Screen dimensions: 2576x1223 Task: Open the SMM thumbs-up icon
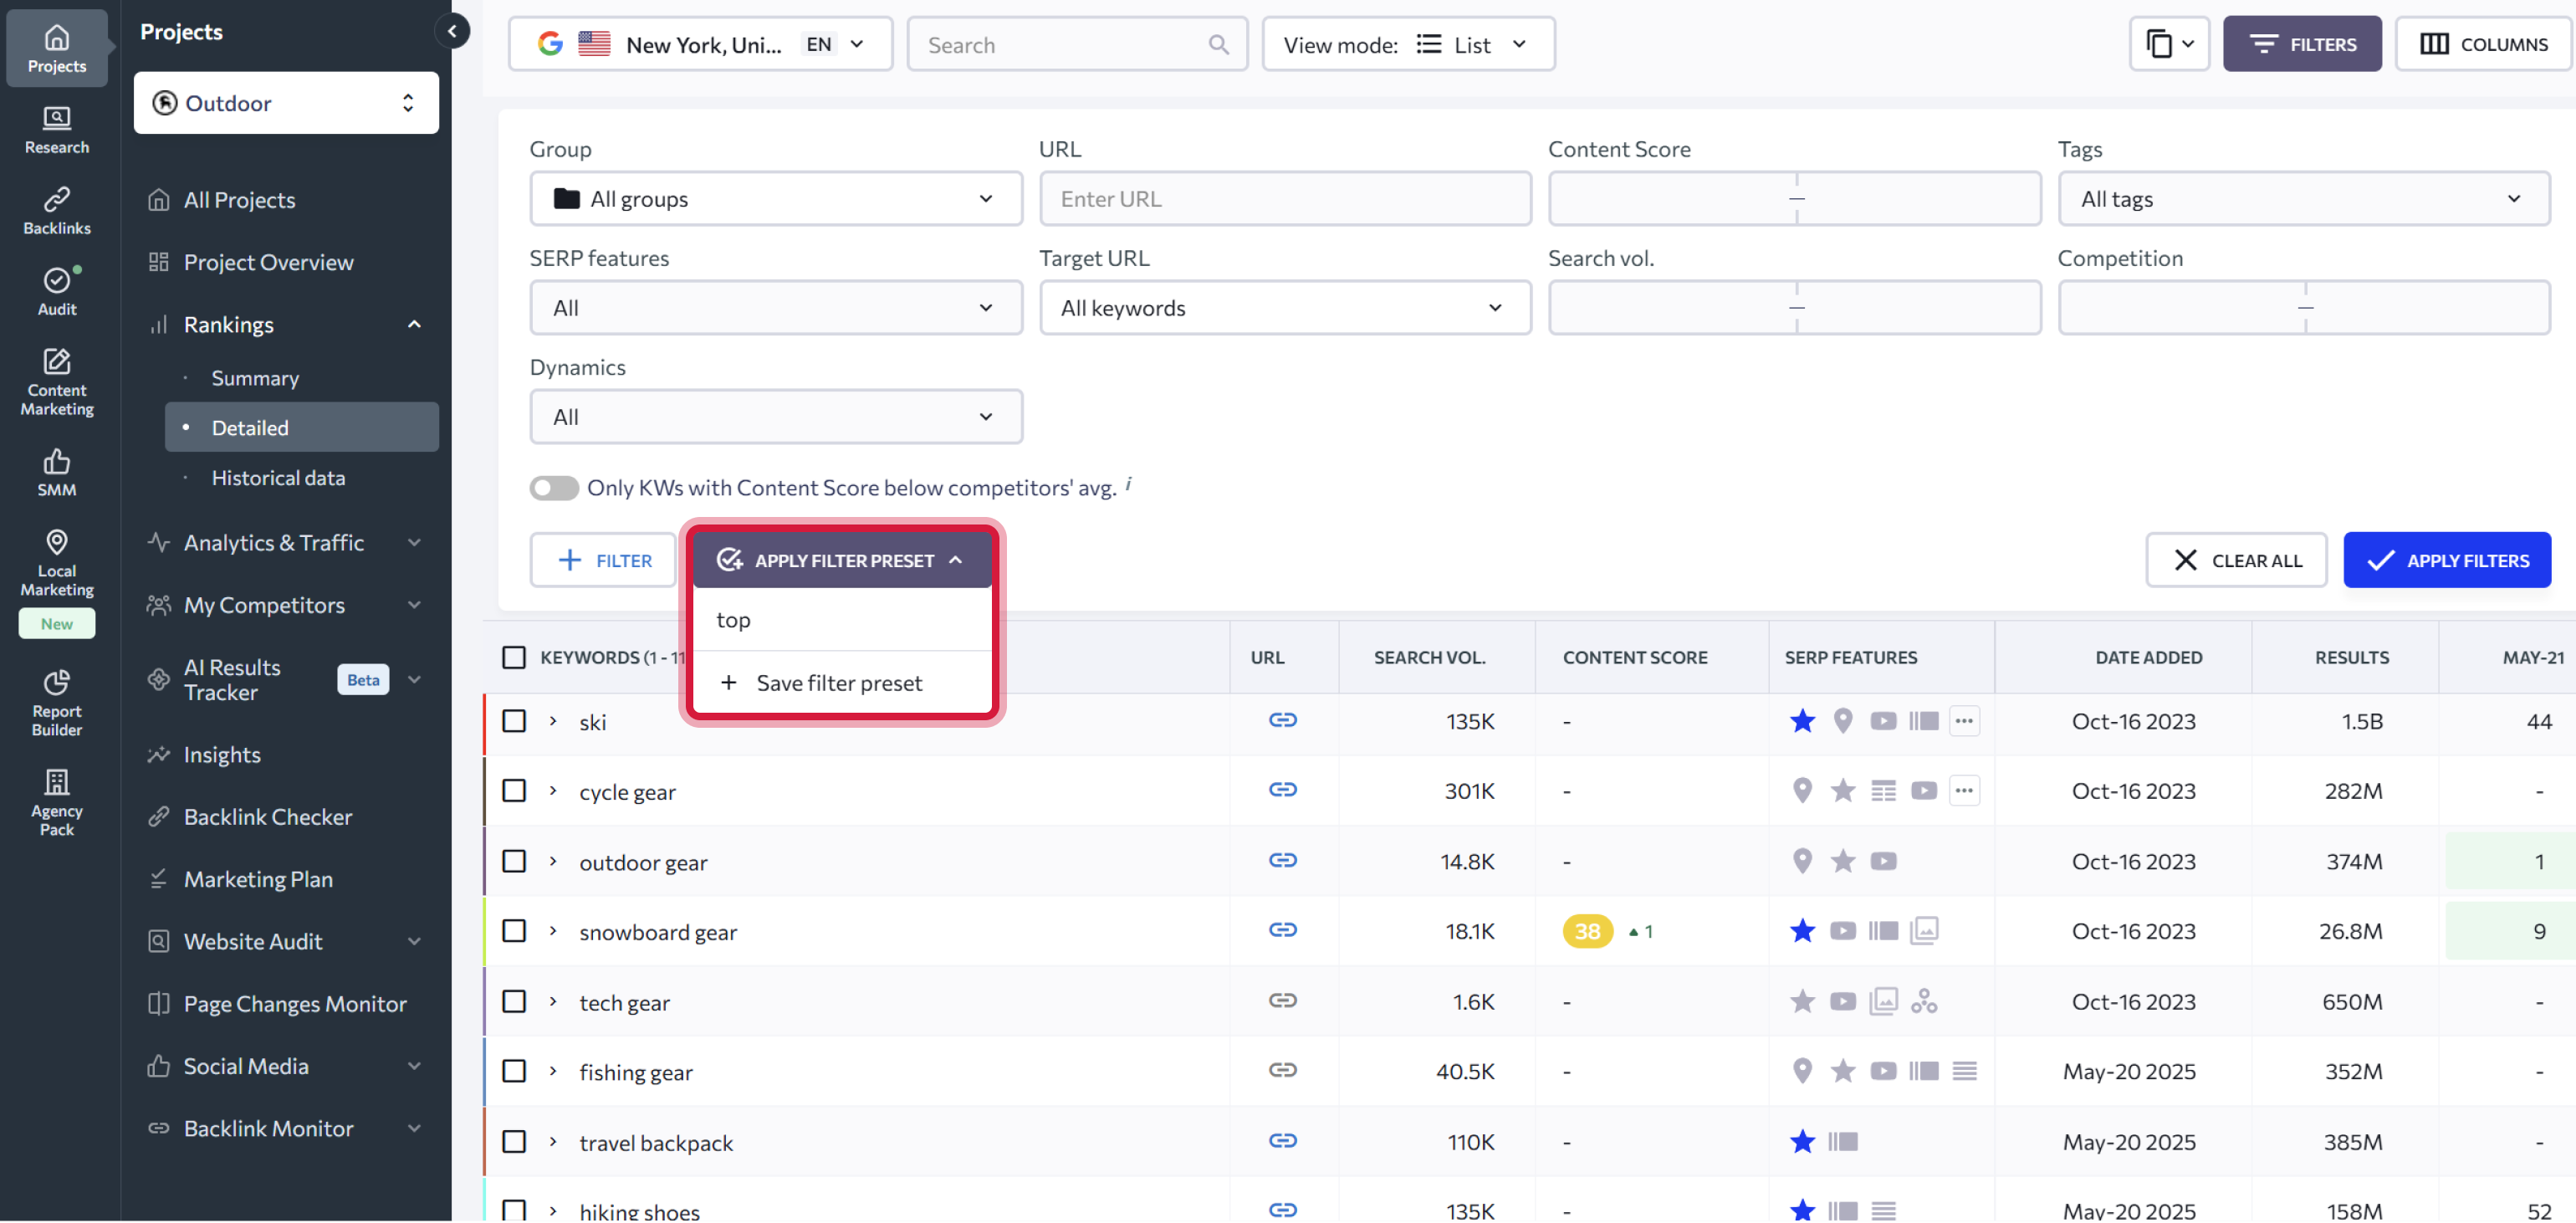tap(57, 461)
